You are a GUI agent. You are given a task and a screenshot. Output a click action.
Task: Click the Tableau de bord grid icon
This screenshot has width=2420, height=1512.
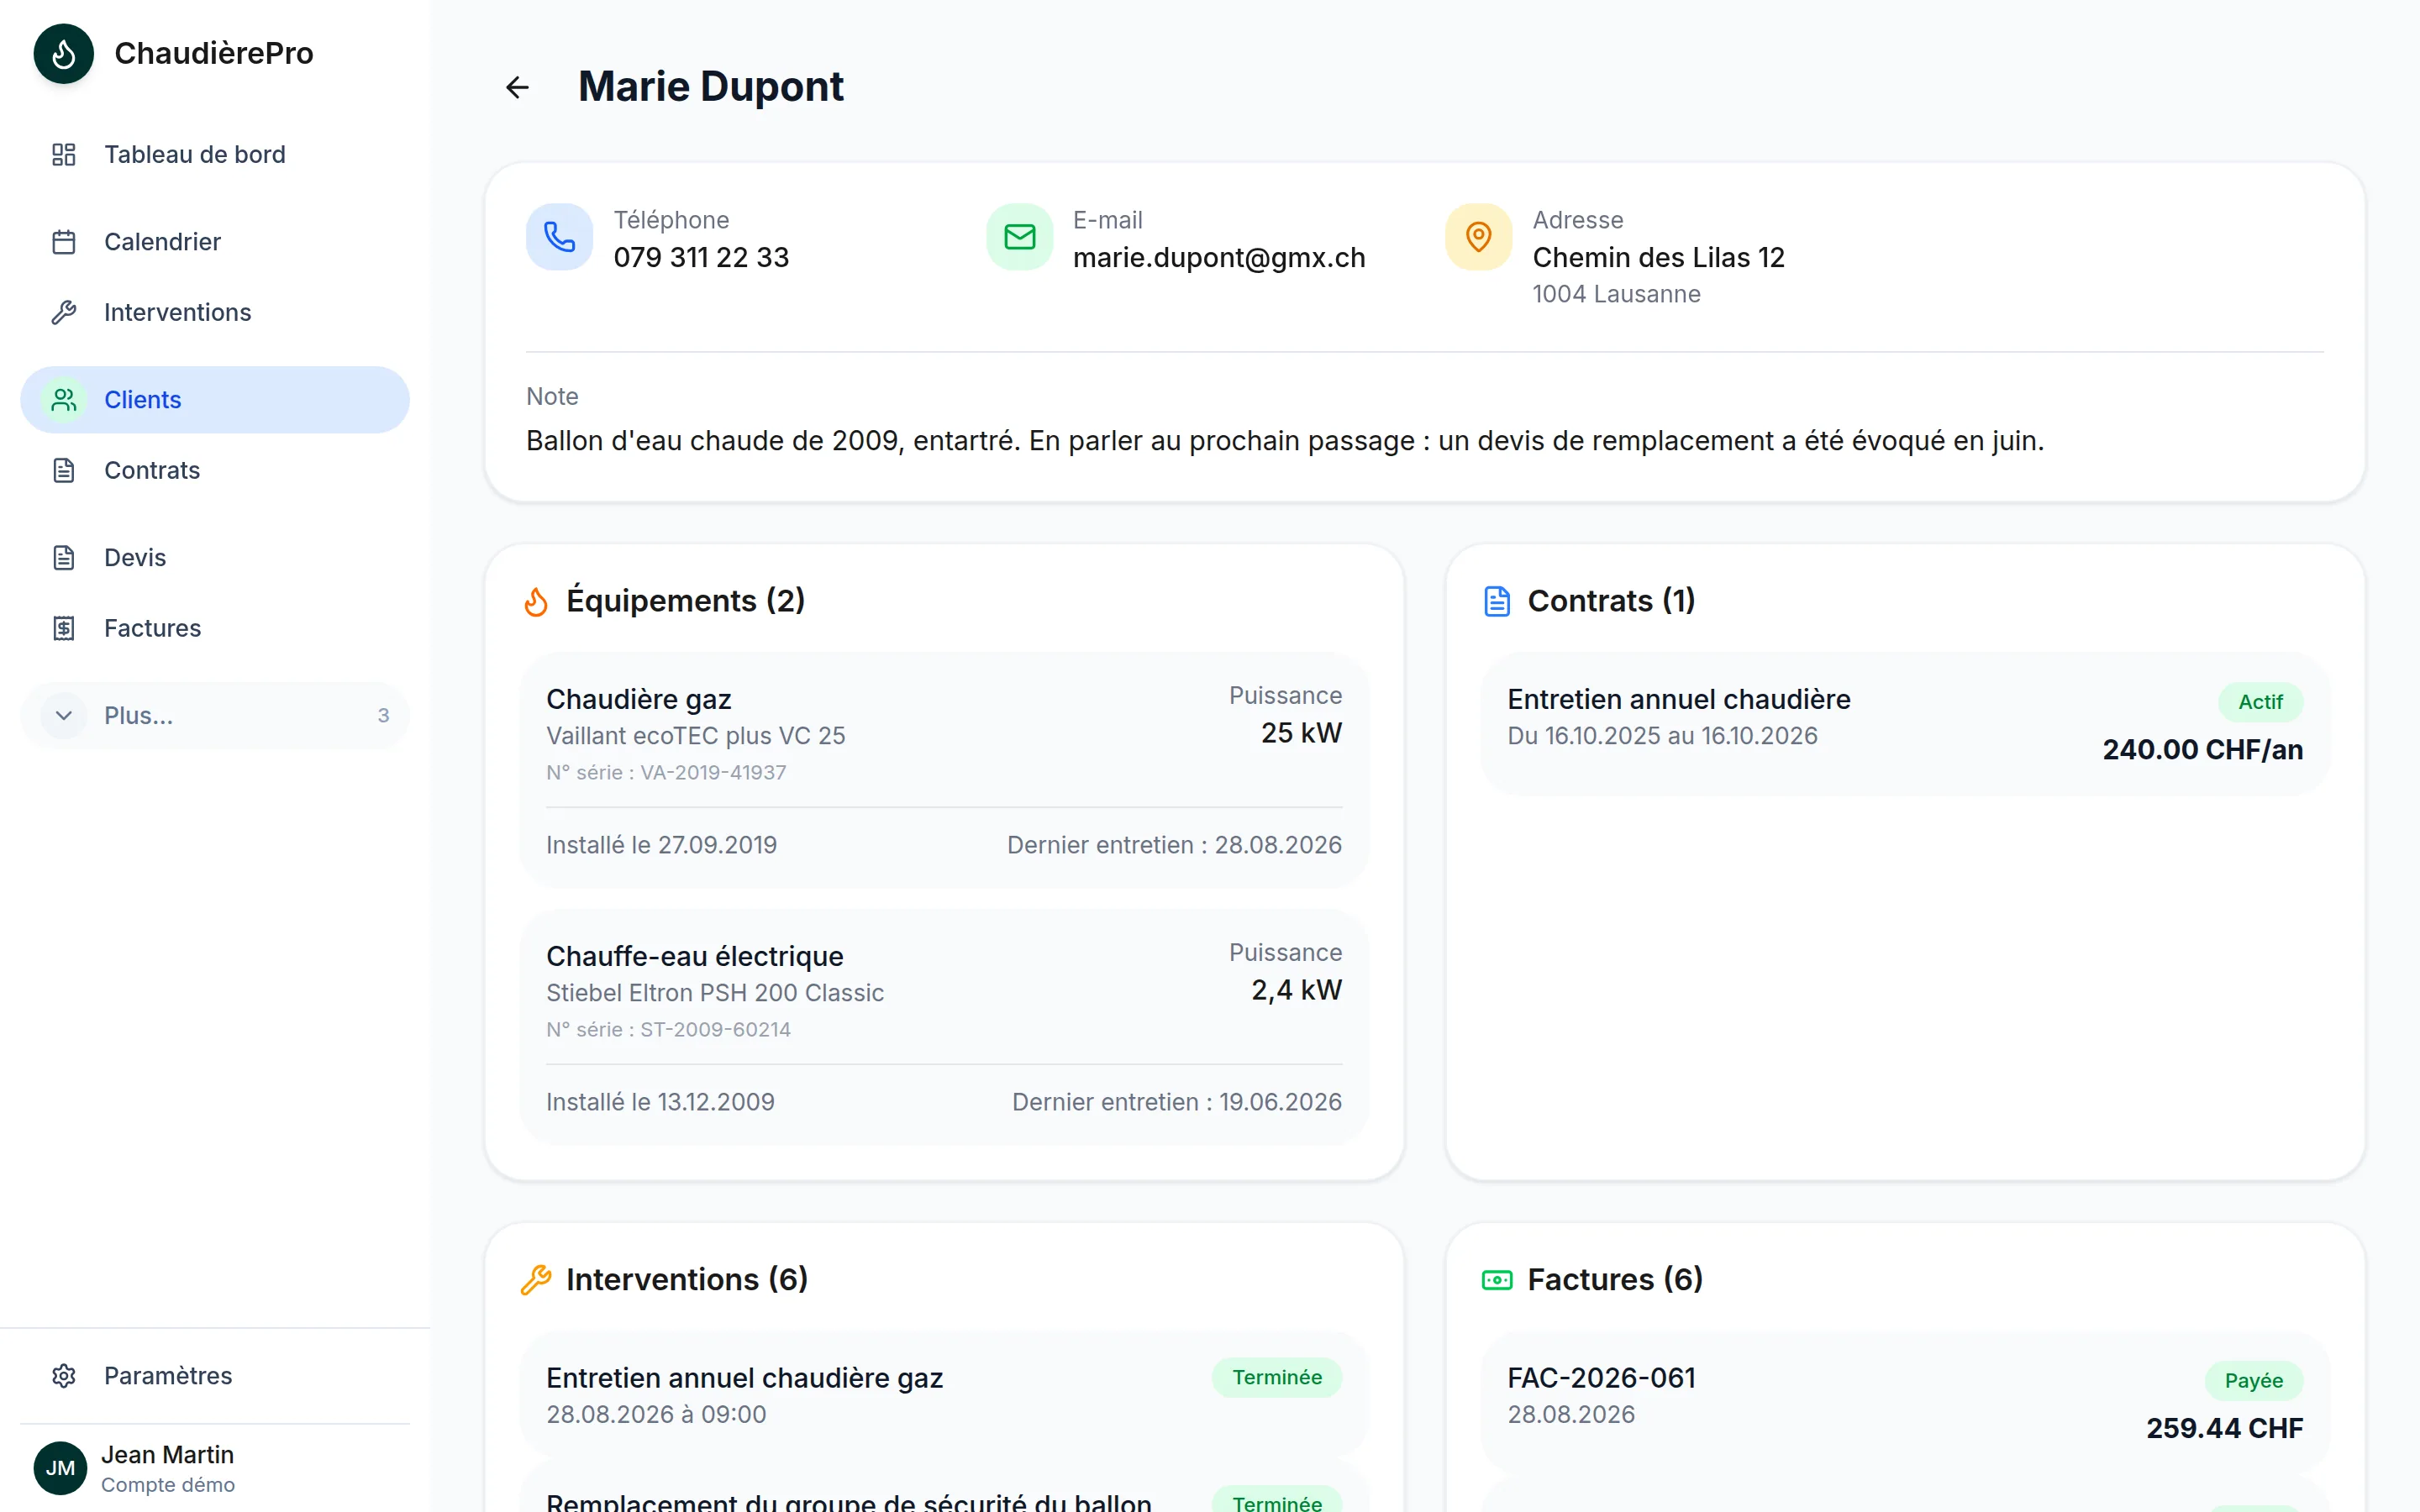point(64,154)
